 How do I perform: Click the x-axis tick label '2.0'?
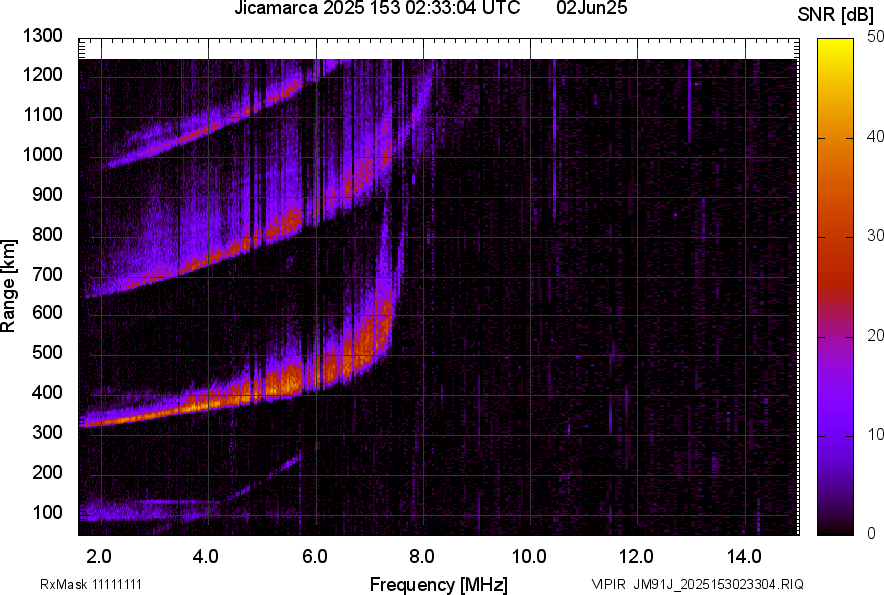[x=99, y=557]
